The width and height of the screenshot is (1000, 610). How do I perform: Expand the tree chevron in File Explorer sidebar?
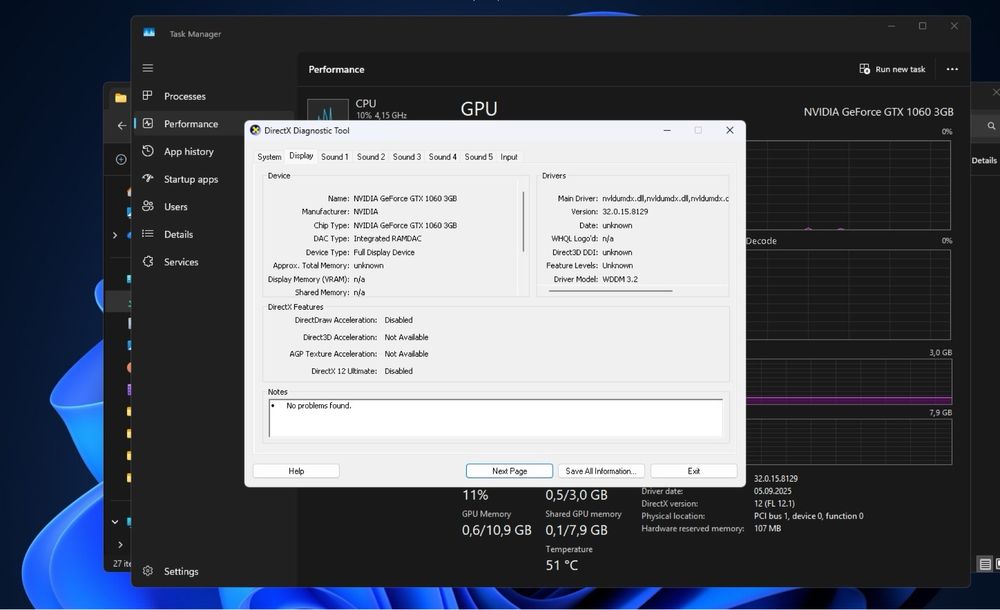pyautogui.click(x=115, y=235)
